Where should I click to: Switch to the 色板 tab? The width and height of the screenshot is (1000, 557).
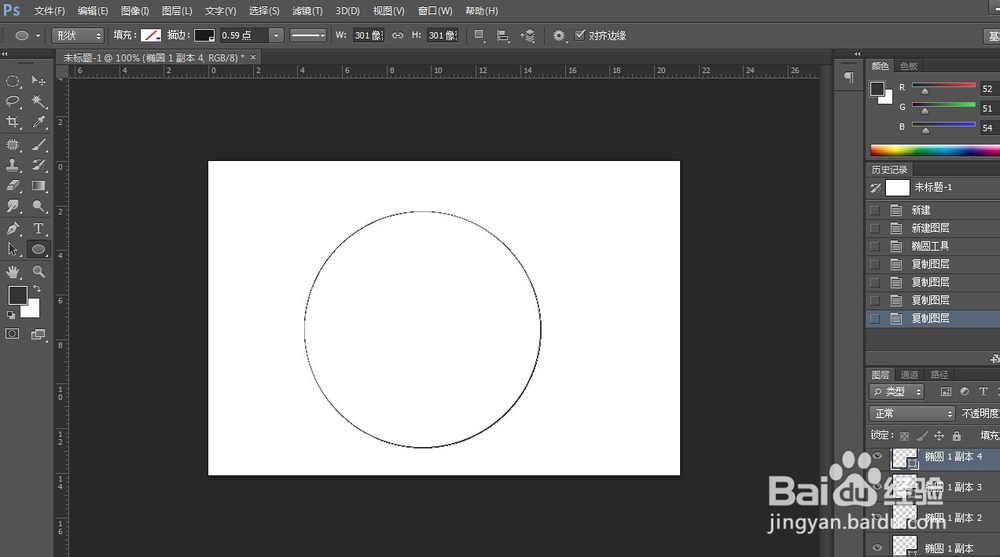pos(909,66)
